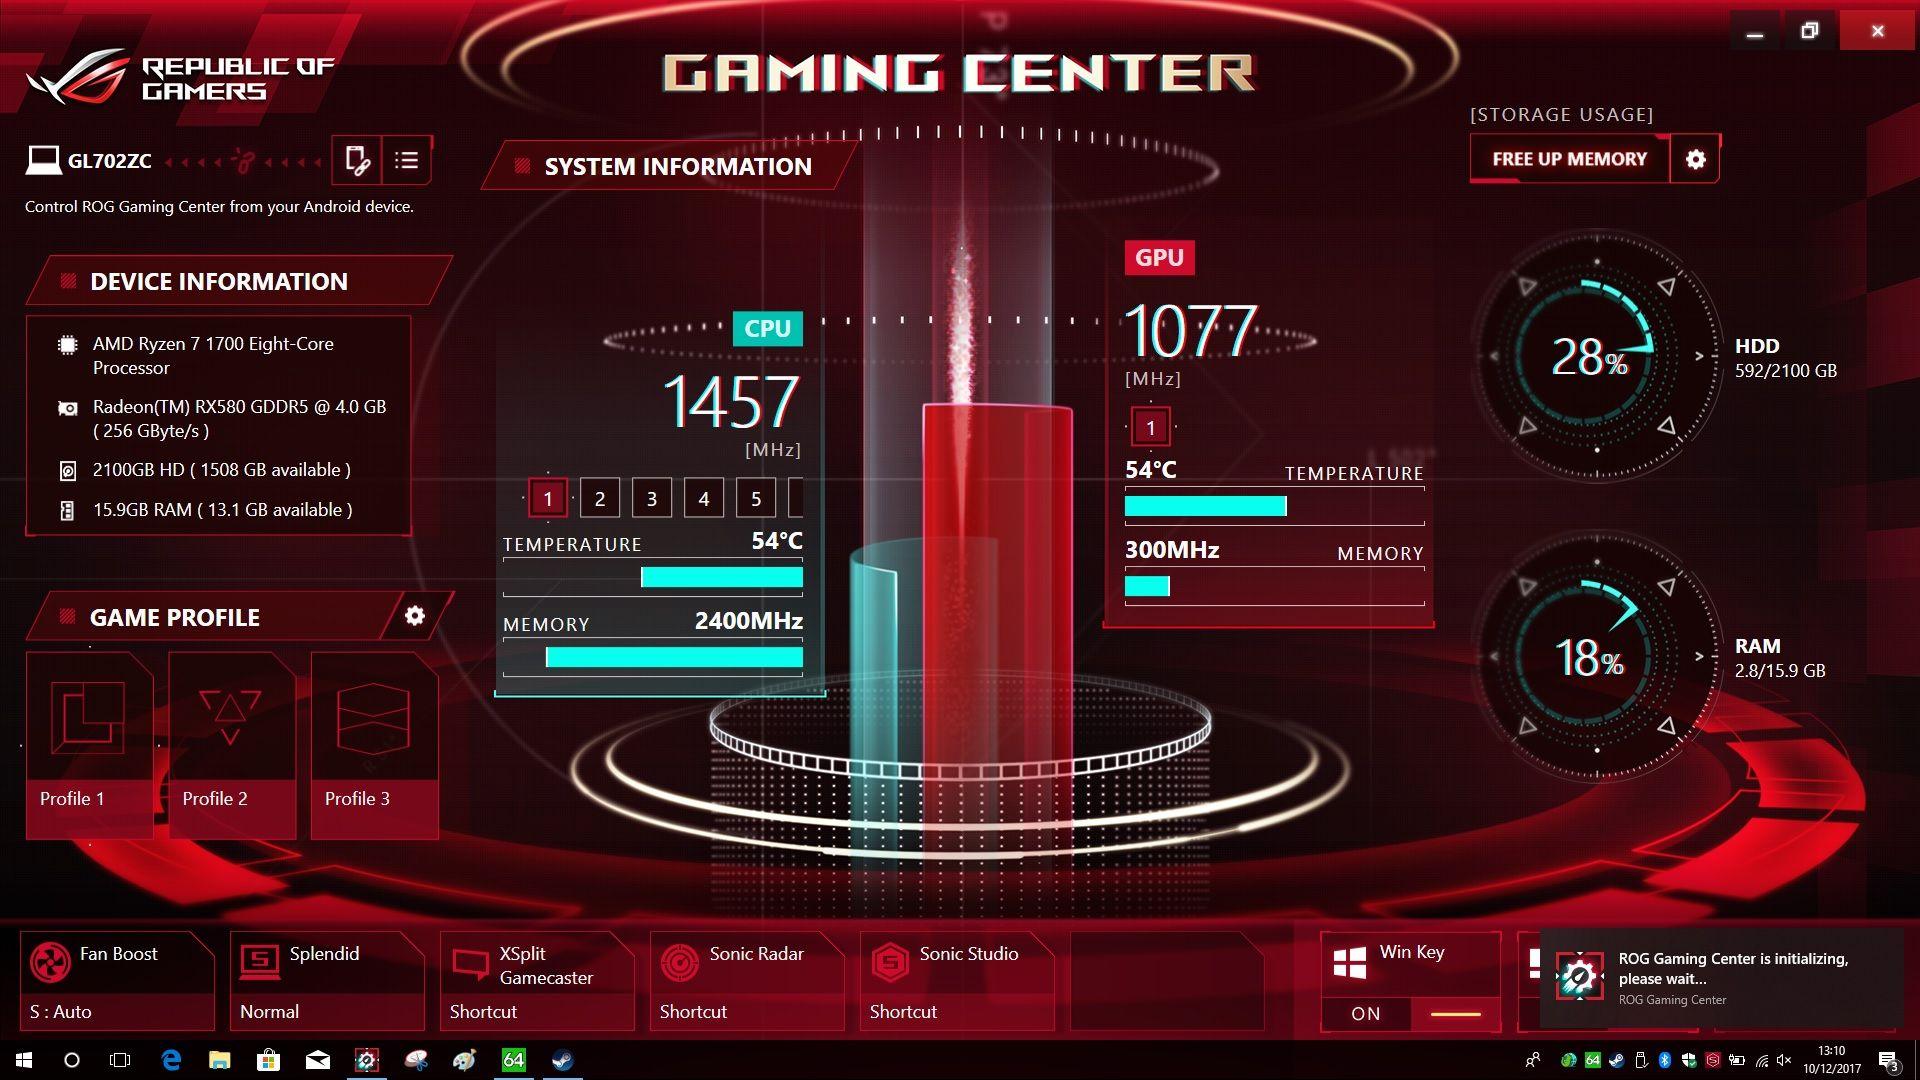Select CPU core 3 tab

(653, 497)
